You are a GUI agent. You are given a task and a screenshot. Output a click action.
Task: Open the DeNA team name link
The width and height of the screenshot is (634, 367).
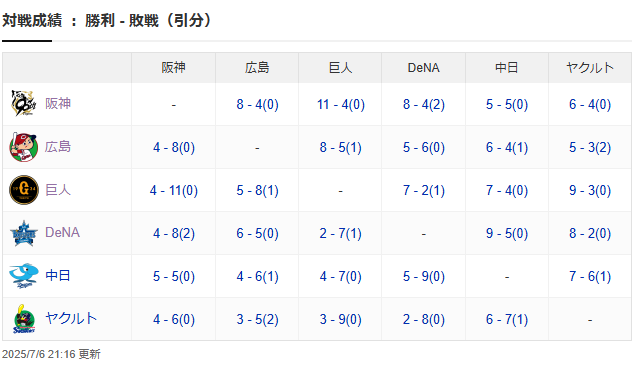point(62,232)
